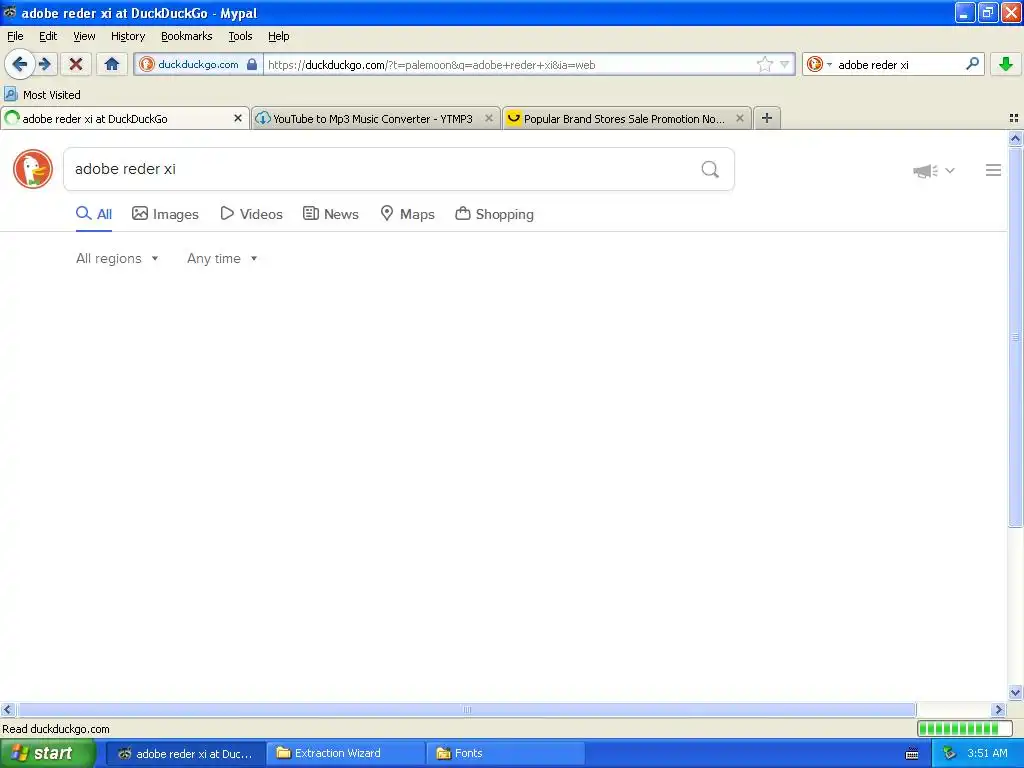The width and height of the screenshot is (1024, 768).
Task: Click the 3:51 AM clock
Action: [987, 753]
